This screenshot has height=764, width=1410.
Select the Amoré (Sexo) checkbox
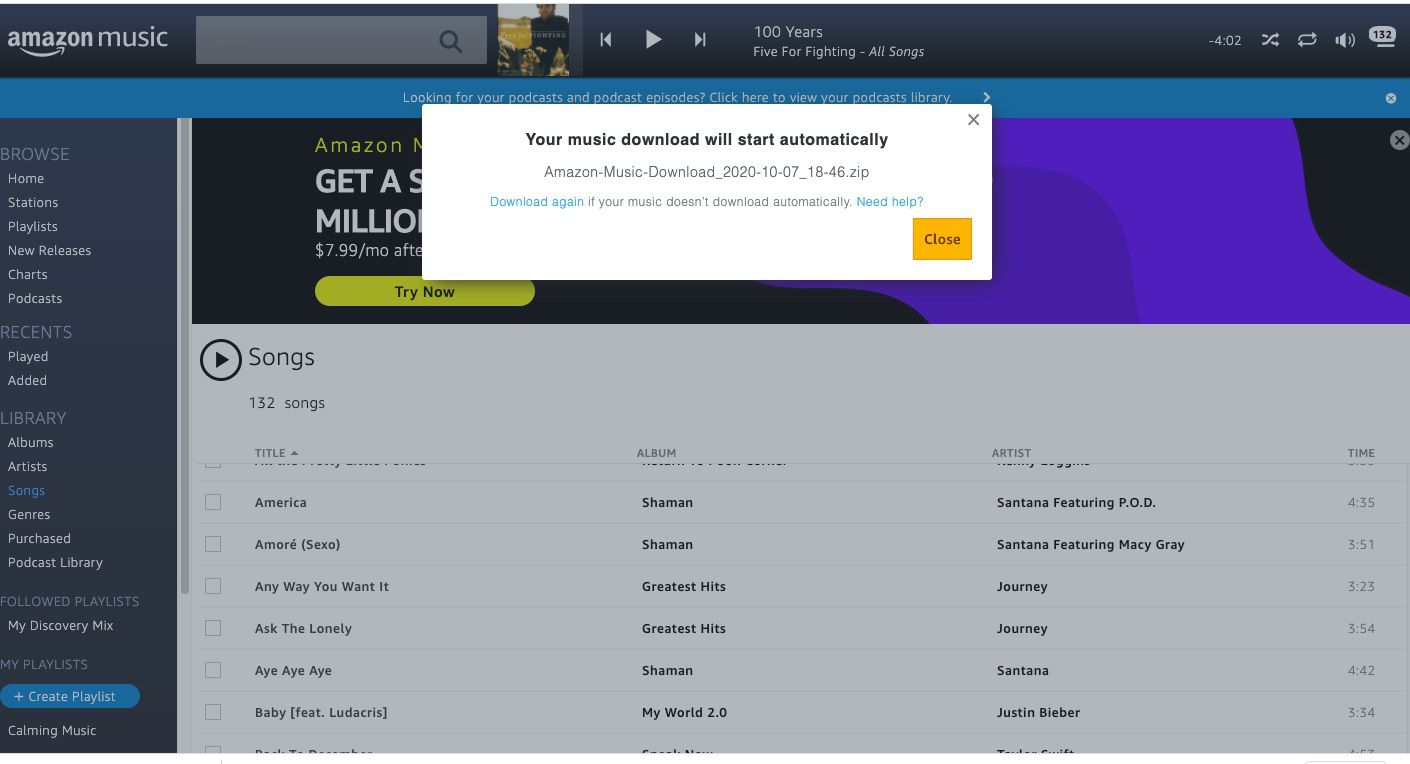click(213, 544)
